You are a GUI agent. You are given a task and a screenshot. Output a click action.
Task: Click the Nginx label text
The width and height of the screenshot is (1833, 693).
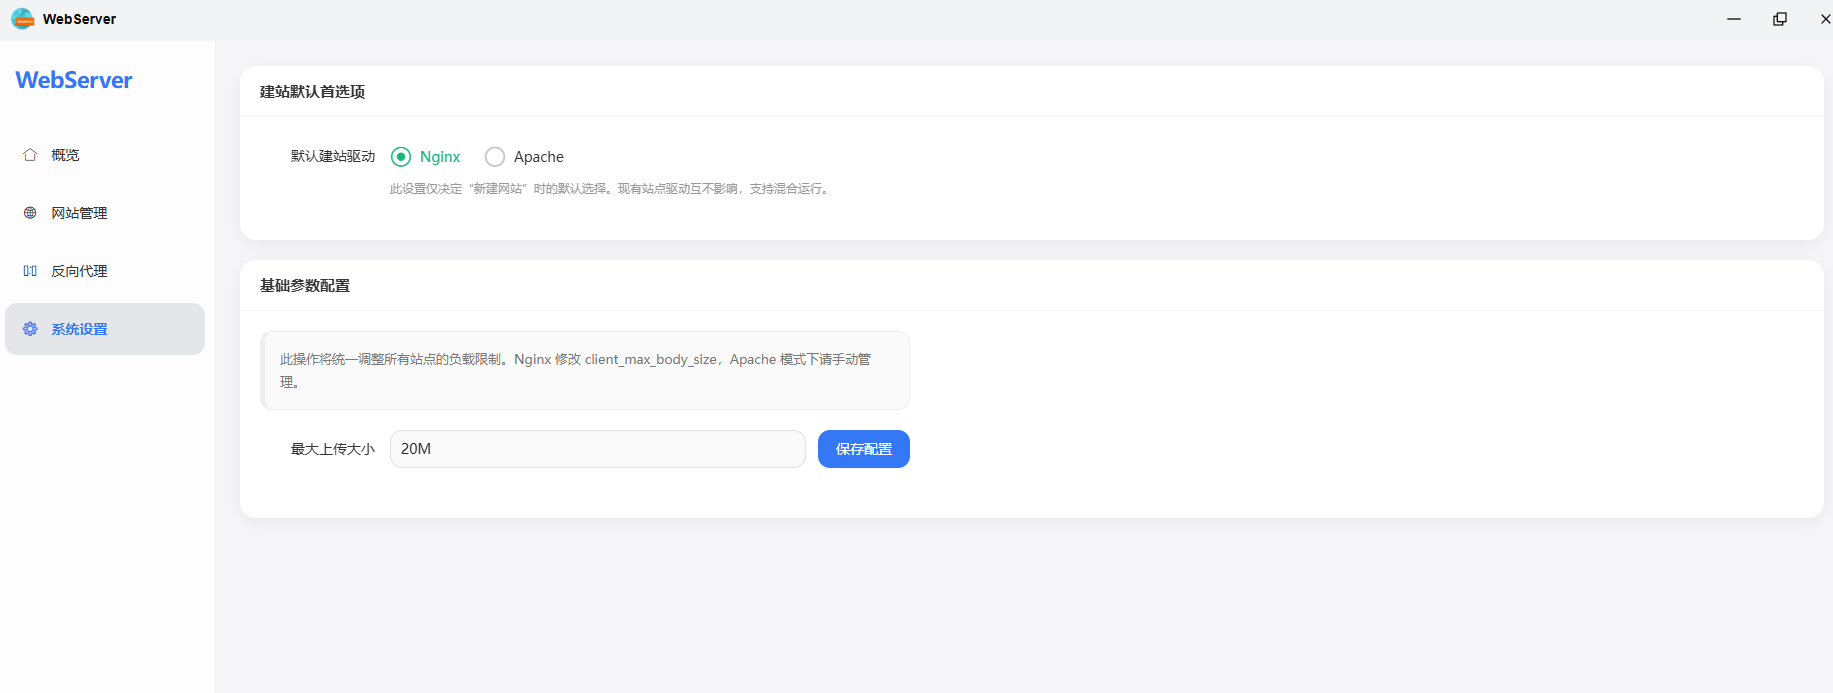[x=440, y=157]
